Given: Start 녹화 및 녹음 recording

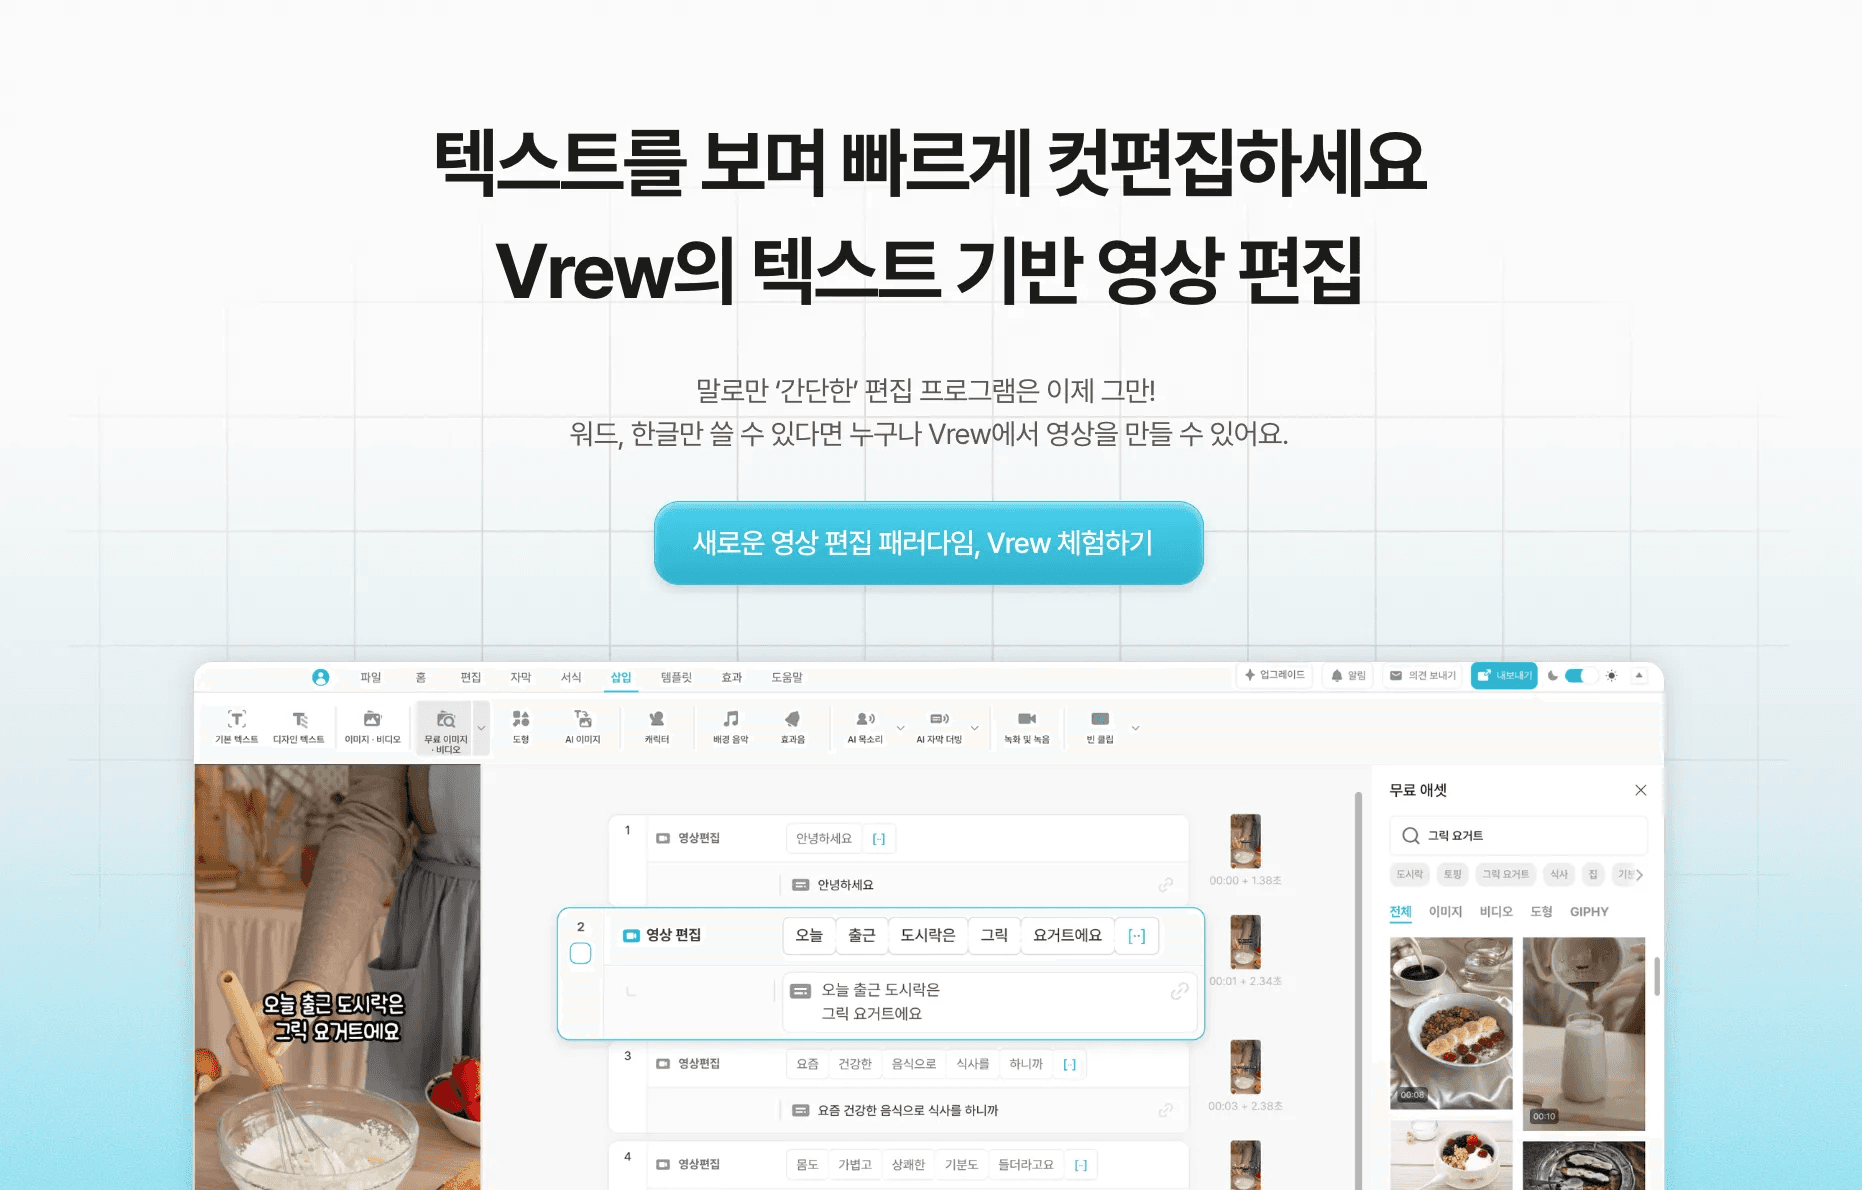Looking at the screenshot, I should [x=1027, y=727].
